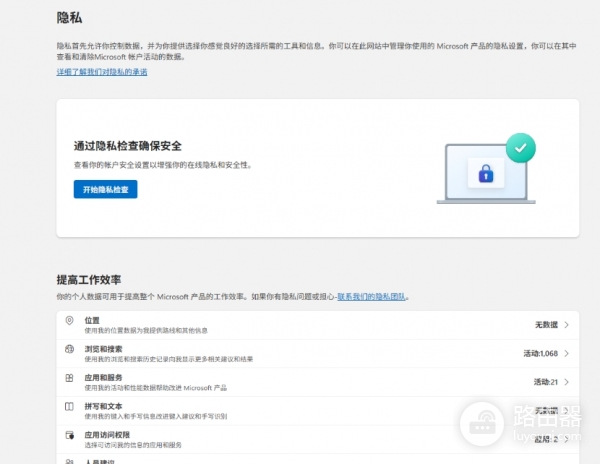Click the 无数据 value in 位置 row
This screenshot has width=600, height=464.
click(546, 325)
